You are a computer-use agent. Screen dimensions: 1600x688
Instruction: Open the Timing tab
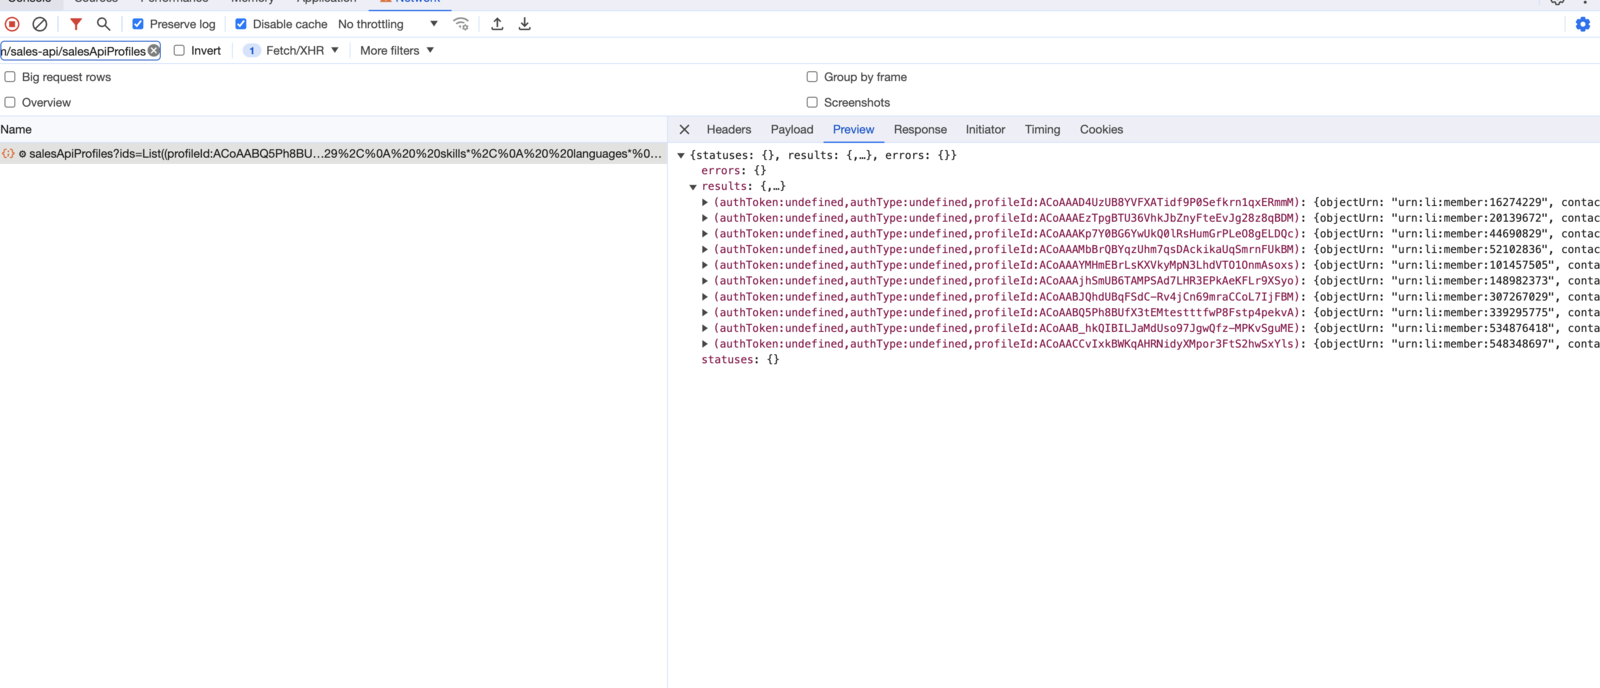point(1042,130)
